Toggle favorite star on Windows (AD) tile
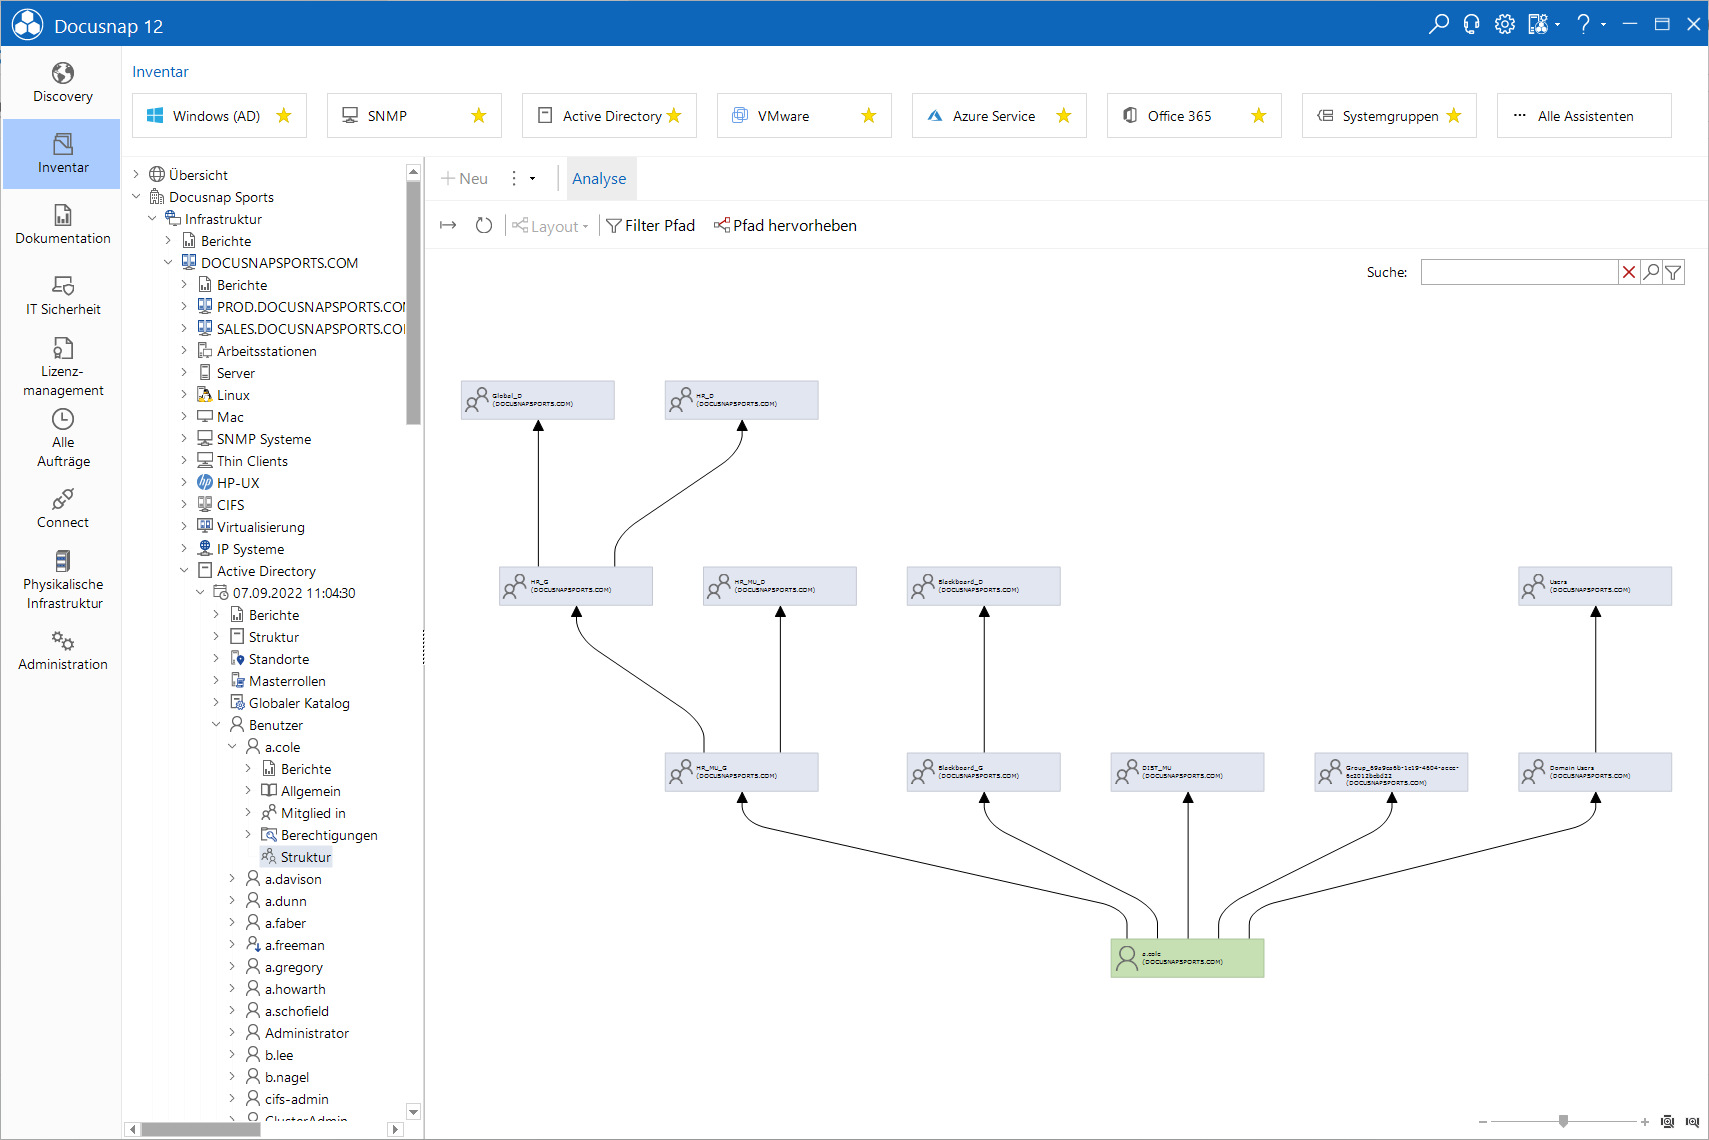Screen dimensions: 1709x1140 [x=284, y=116]
